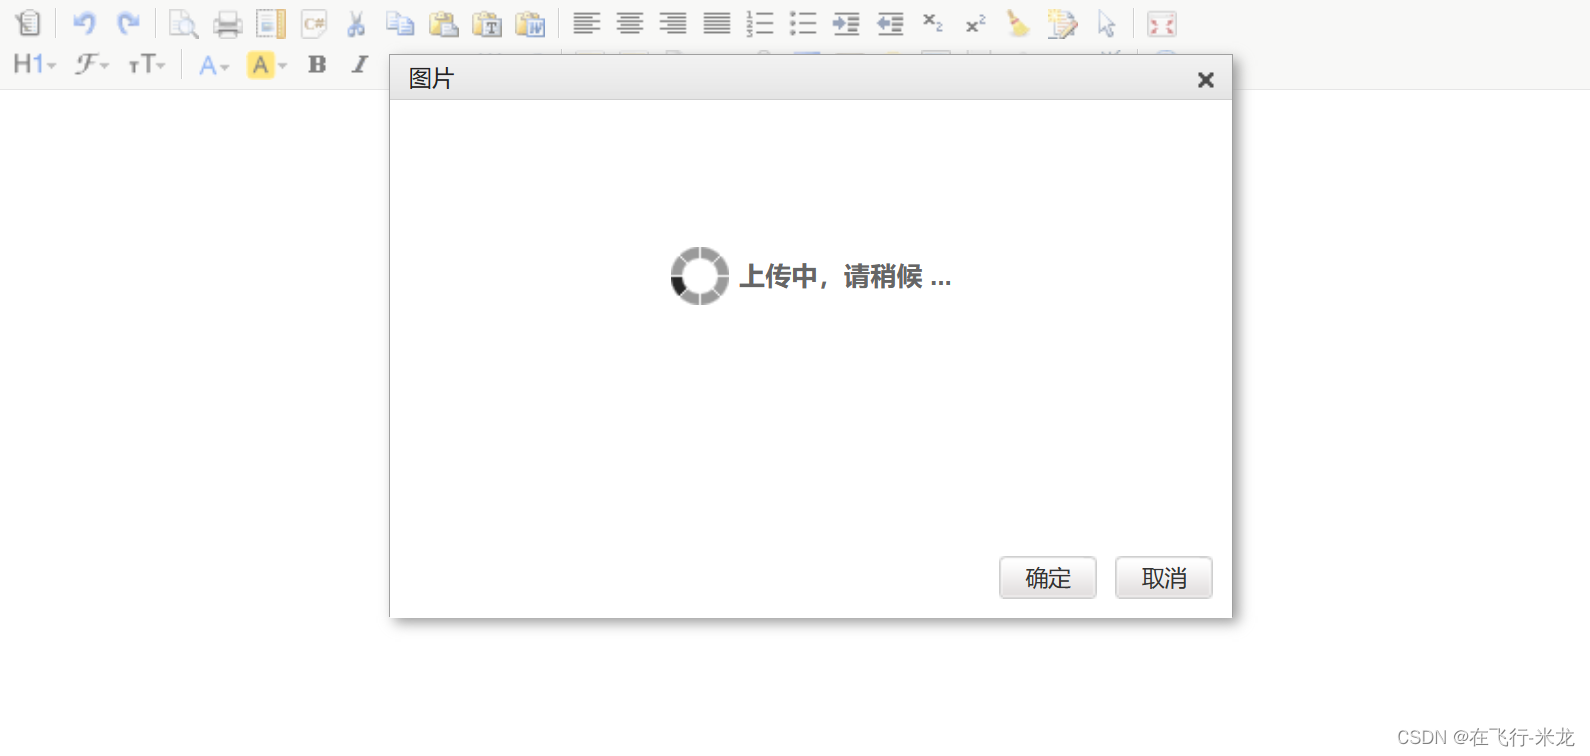
Task: Open the text color dropdown
Action: click(214, 65)
